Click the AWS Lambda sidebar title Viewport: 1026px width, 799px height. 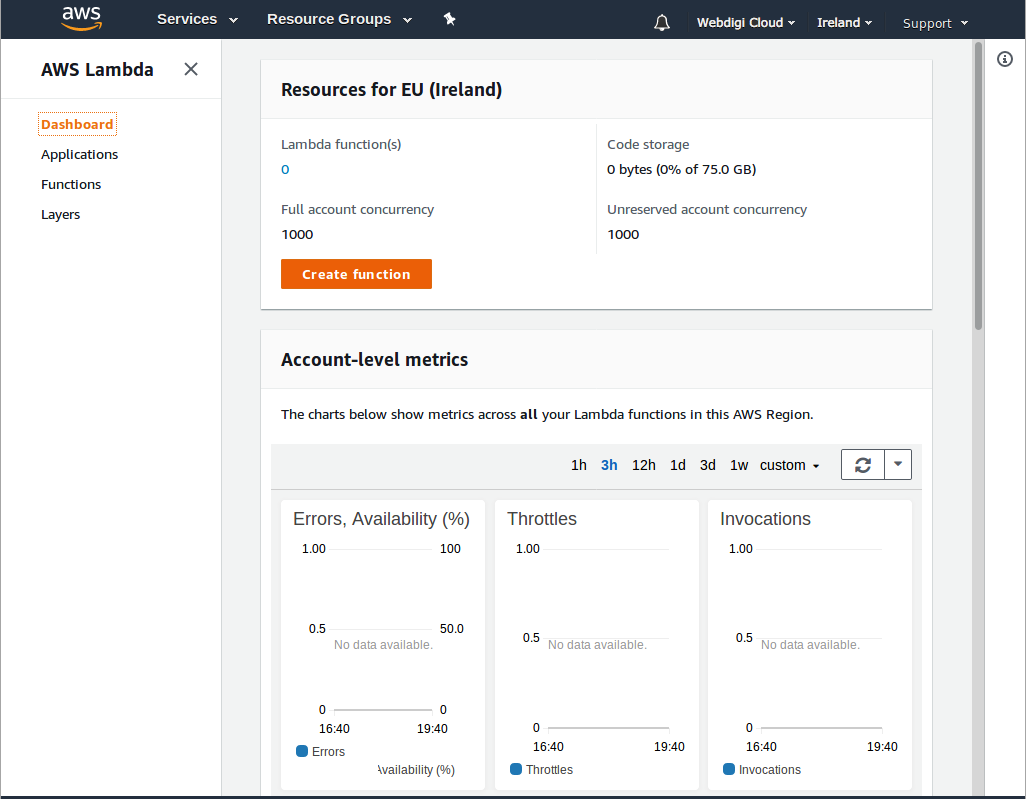pyautogui.click(x=97, y=70)
